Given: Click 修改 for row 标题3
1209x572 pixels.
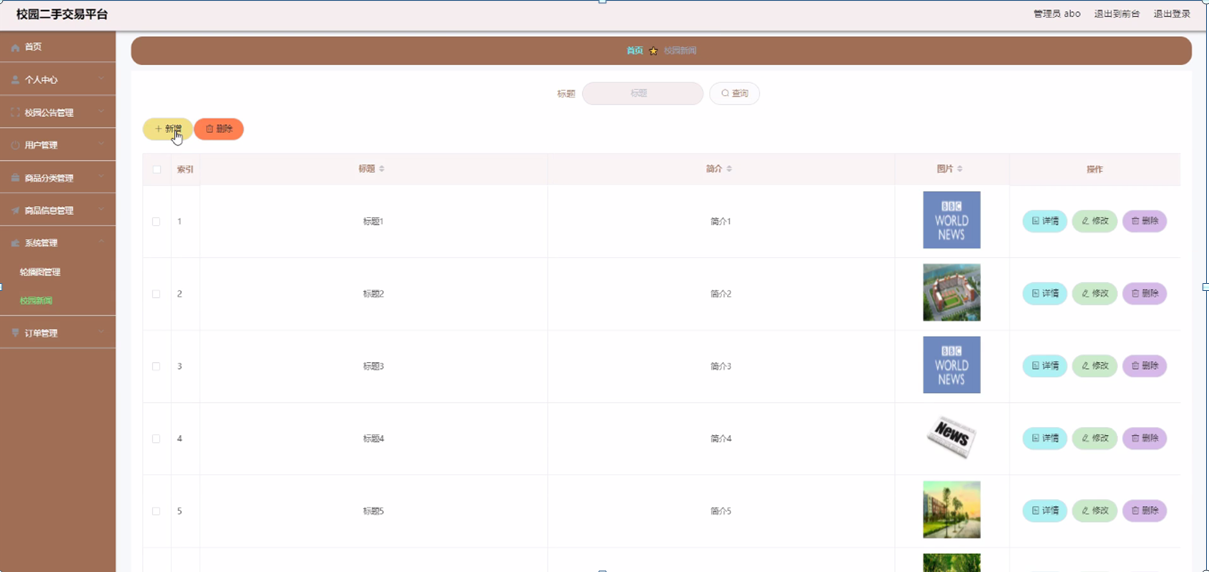Looking at the screenshot, I should [1095, 366].
